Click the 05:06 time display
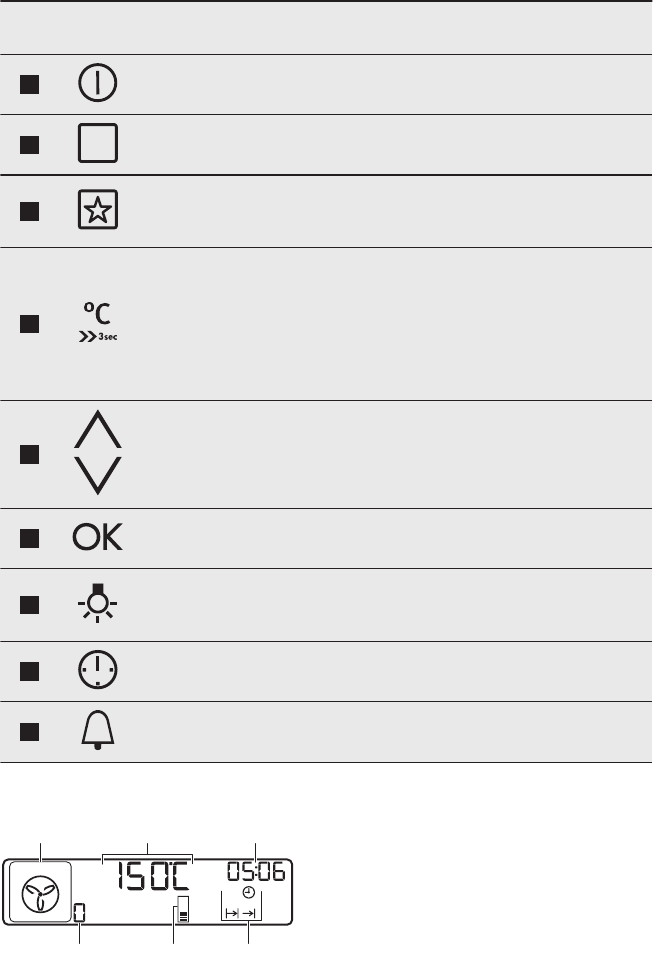 (255, 873)
